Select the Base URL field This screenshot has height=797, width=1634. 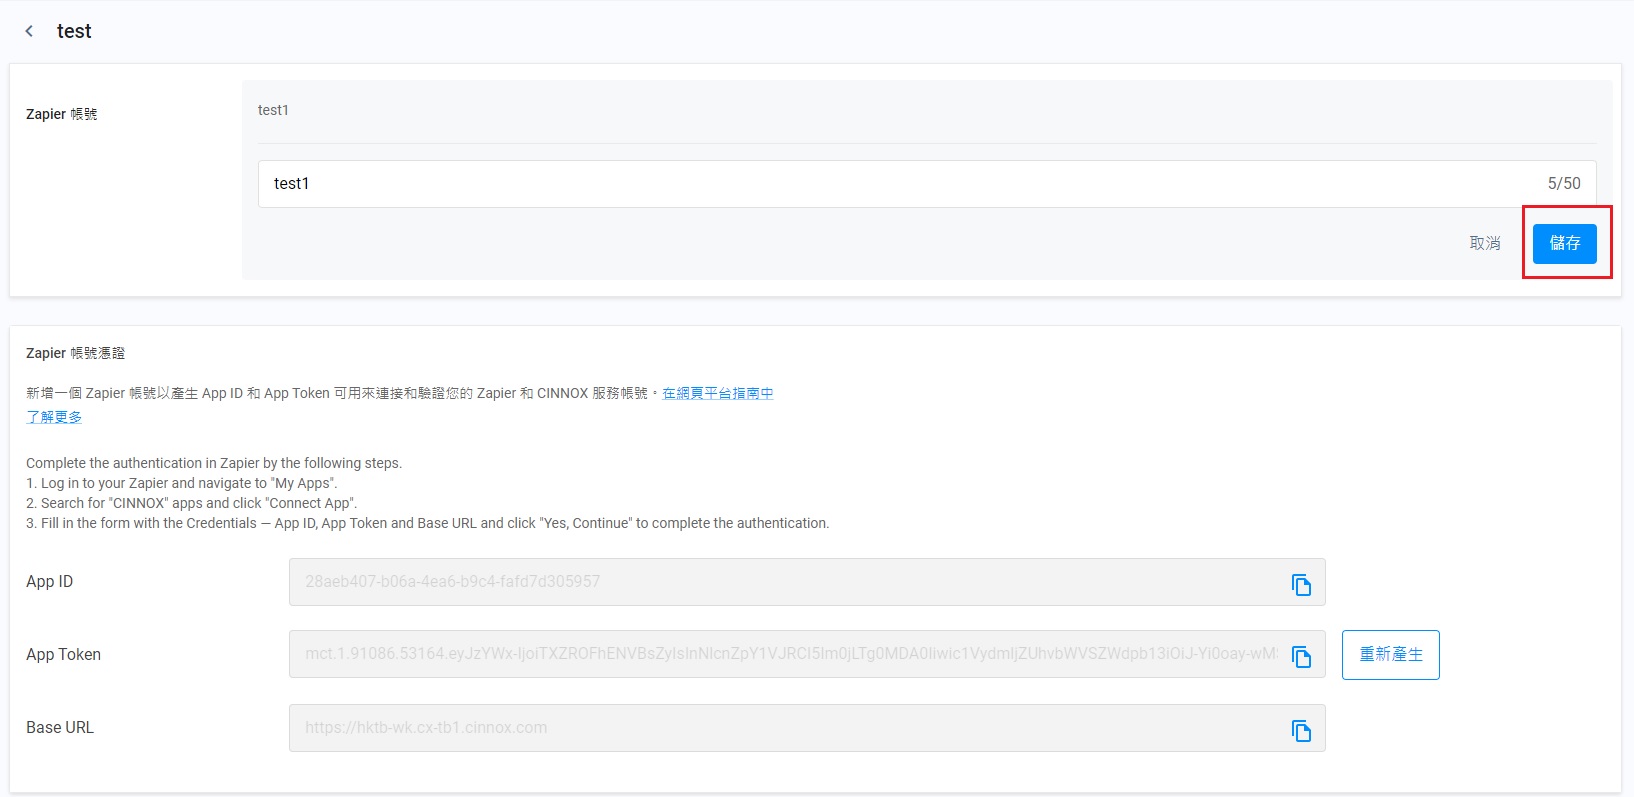pyautogui.click(x=807, y=728)
